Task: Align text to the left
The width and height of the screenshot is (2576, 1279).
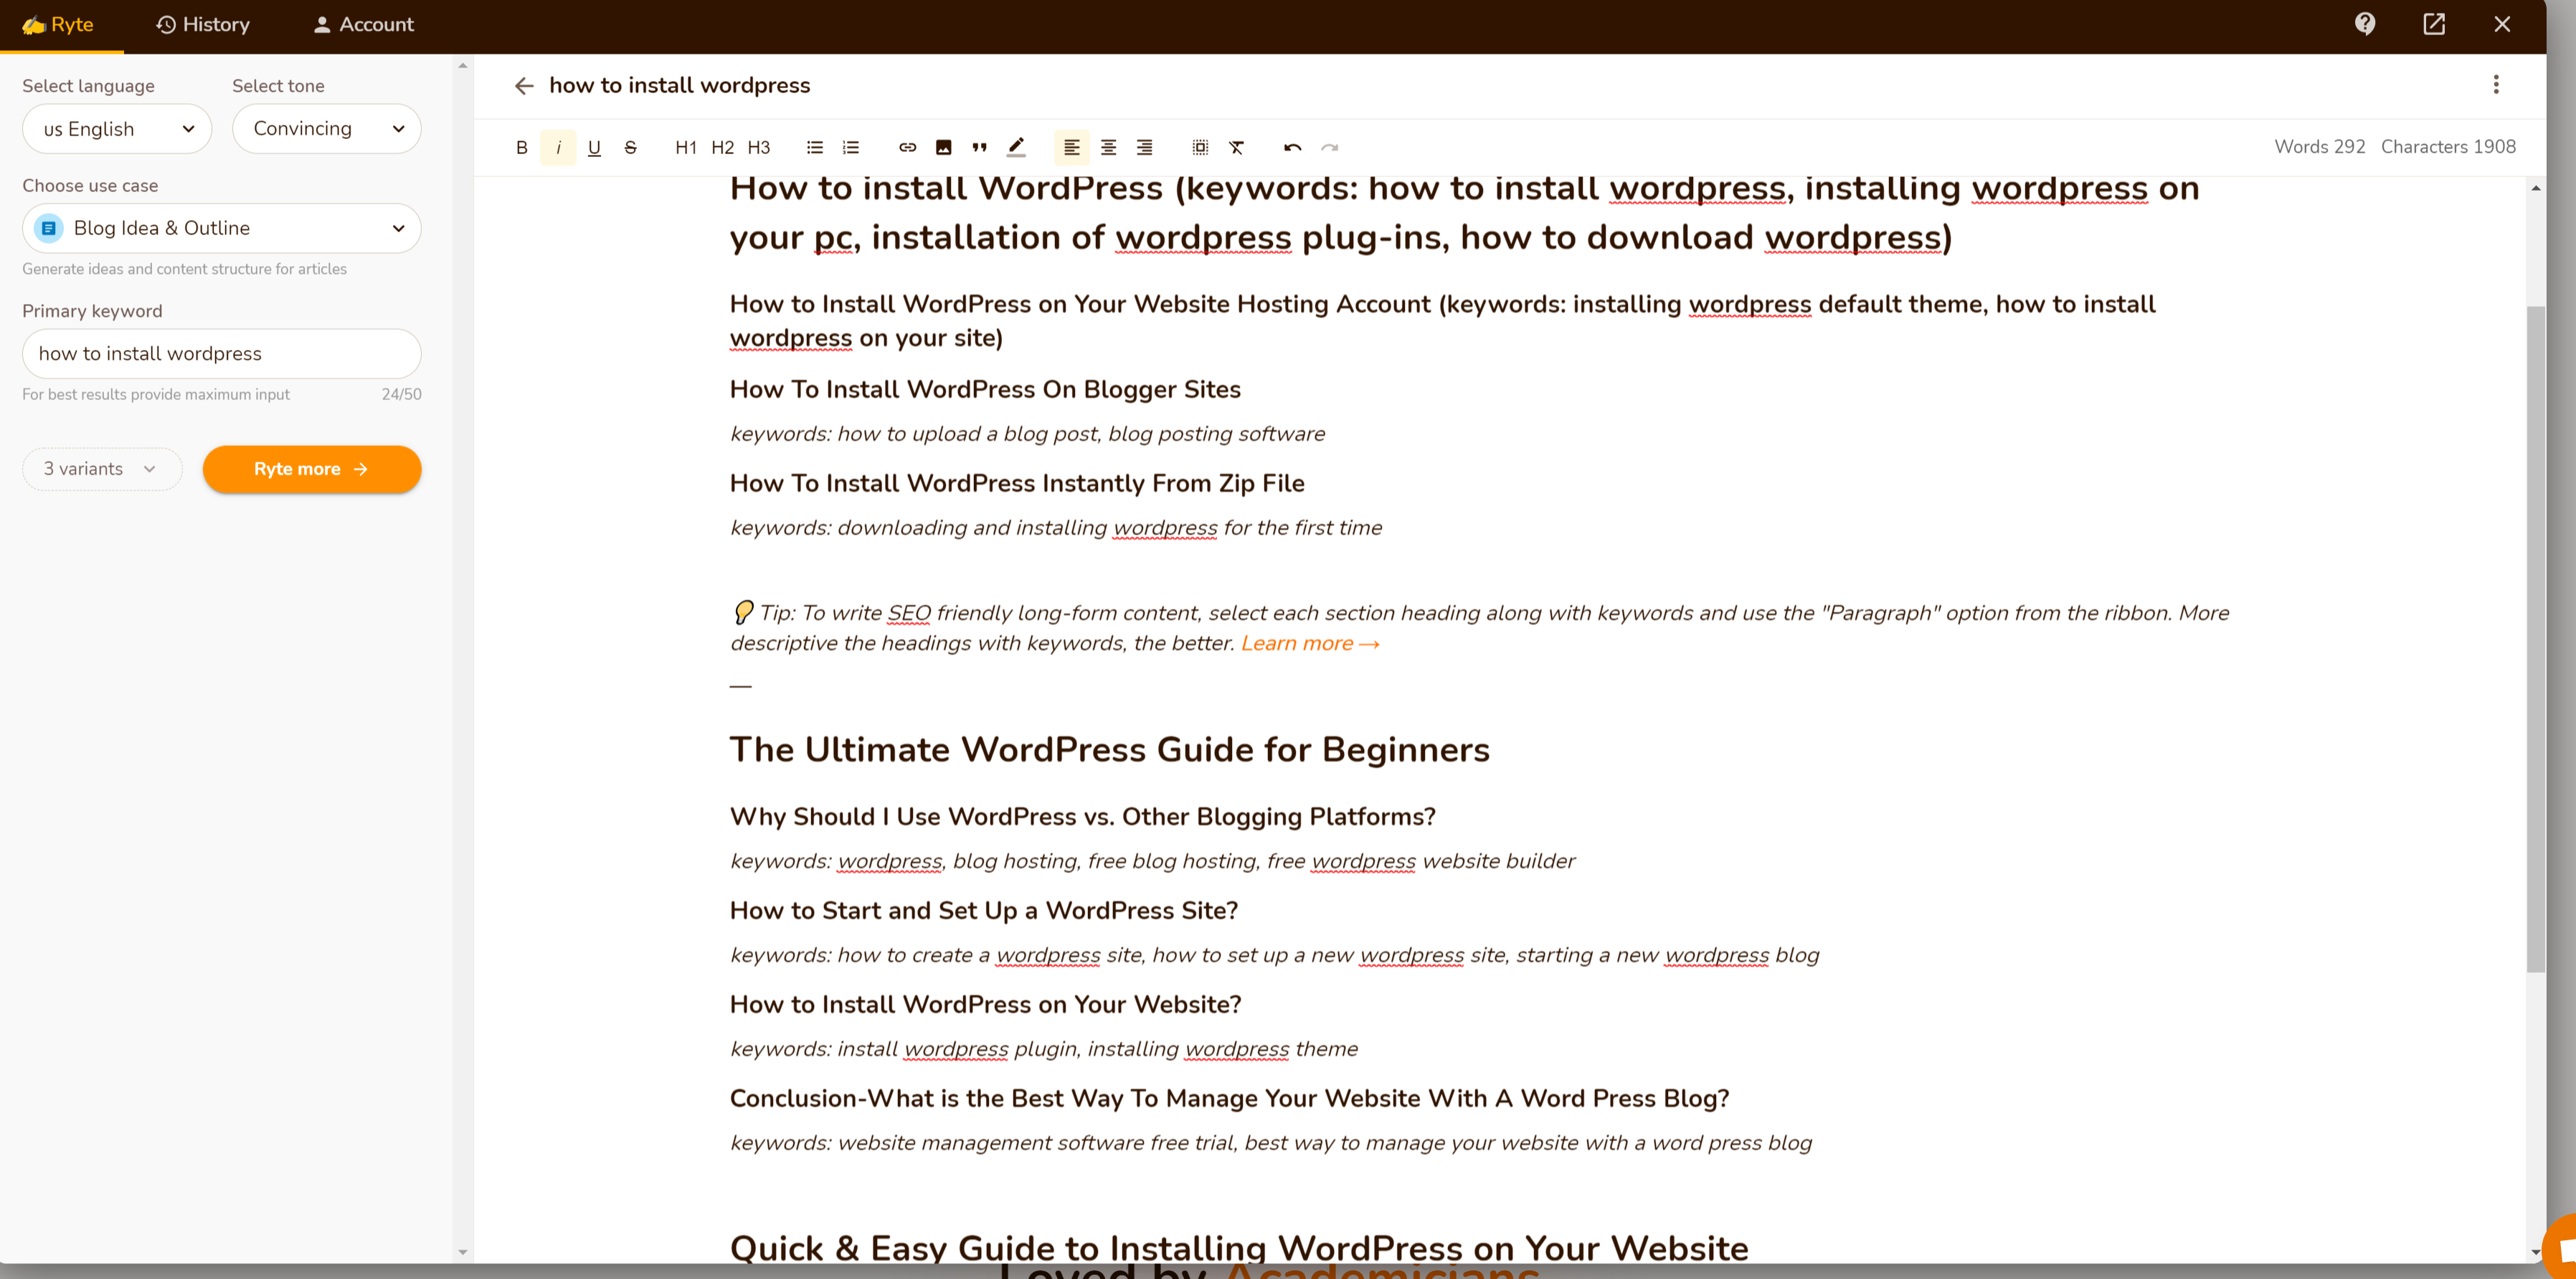Action: pos(1072,148)
